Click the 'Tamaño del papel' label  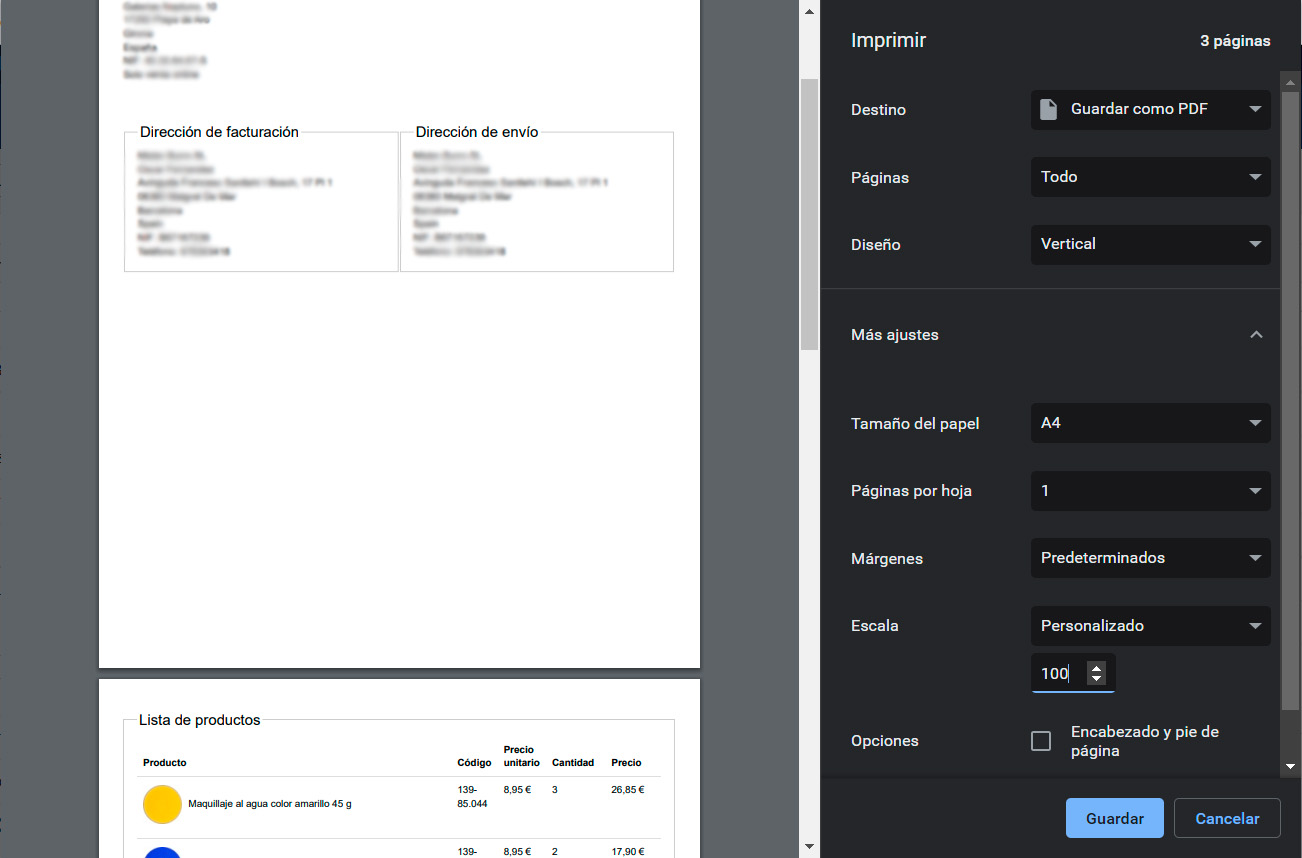(x=915, y=424)
